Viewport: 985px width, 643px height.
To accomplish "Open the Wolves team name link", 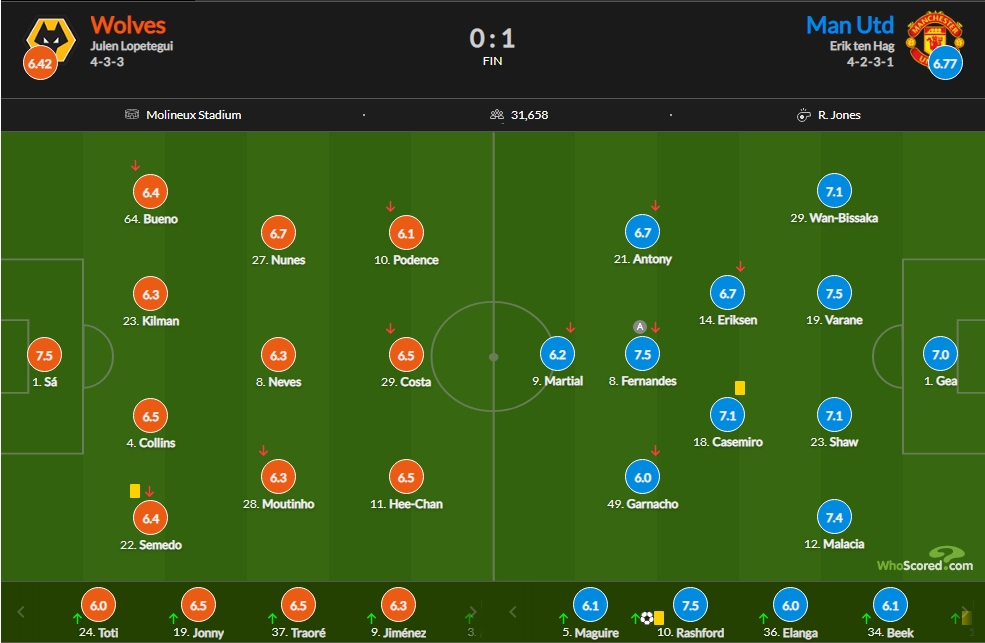I will [128, 25].
